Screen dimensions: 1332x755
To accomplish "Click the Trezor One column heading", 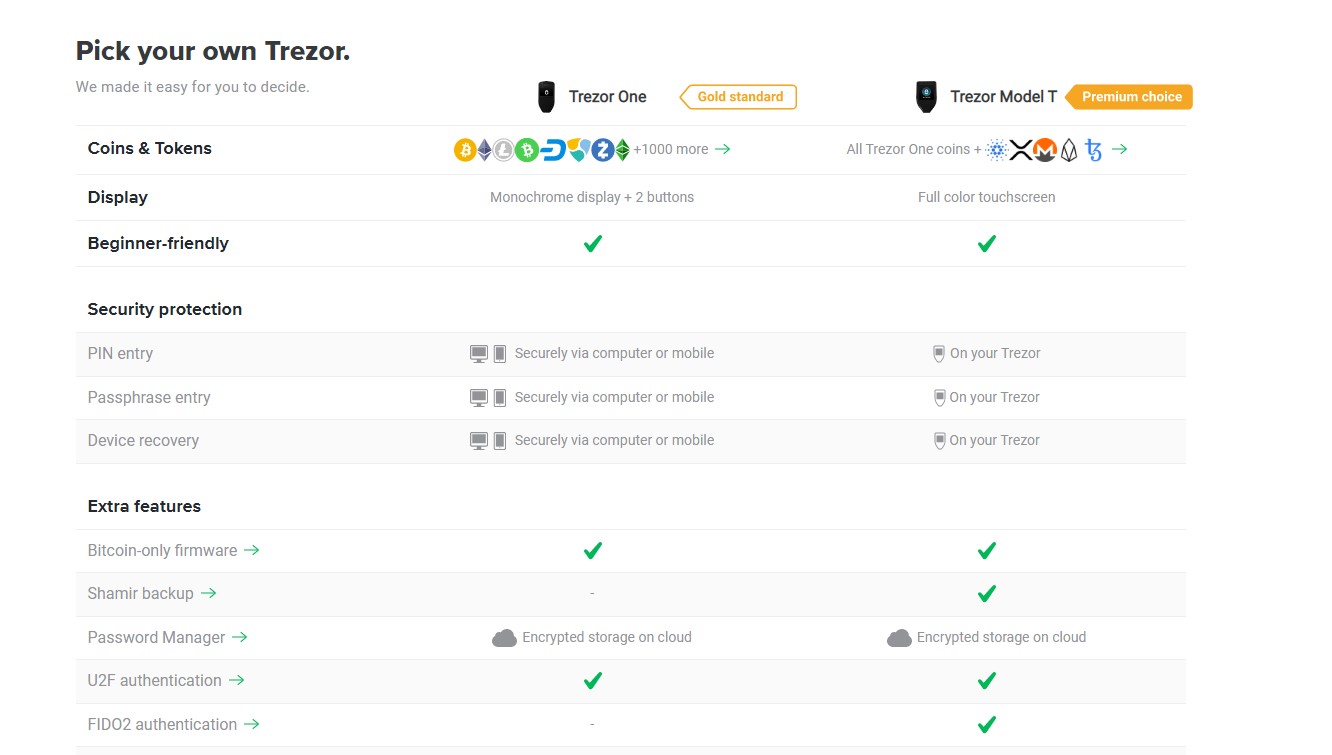I will click(x=608, y=97).
